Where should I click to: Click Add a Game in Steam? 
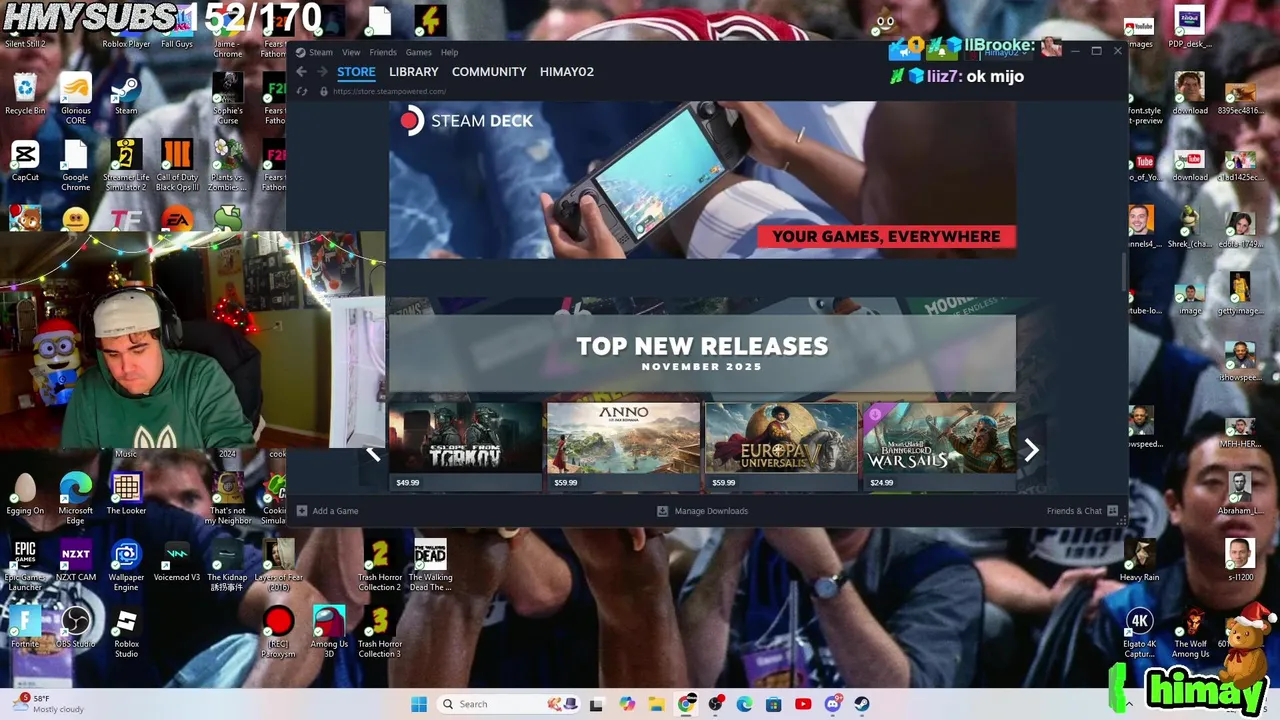327,511
